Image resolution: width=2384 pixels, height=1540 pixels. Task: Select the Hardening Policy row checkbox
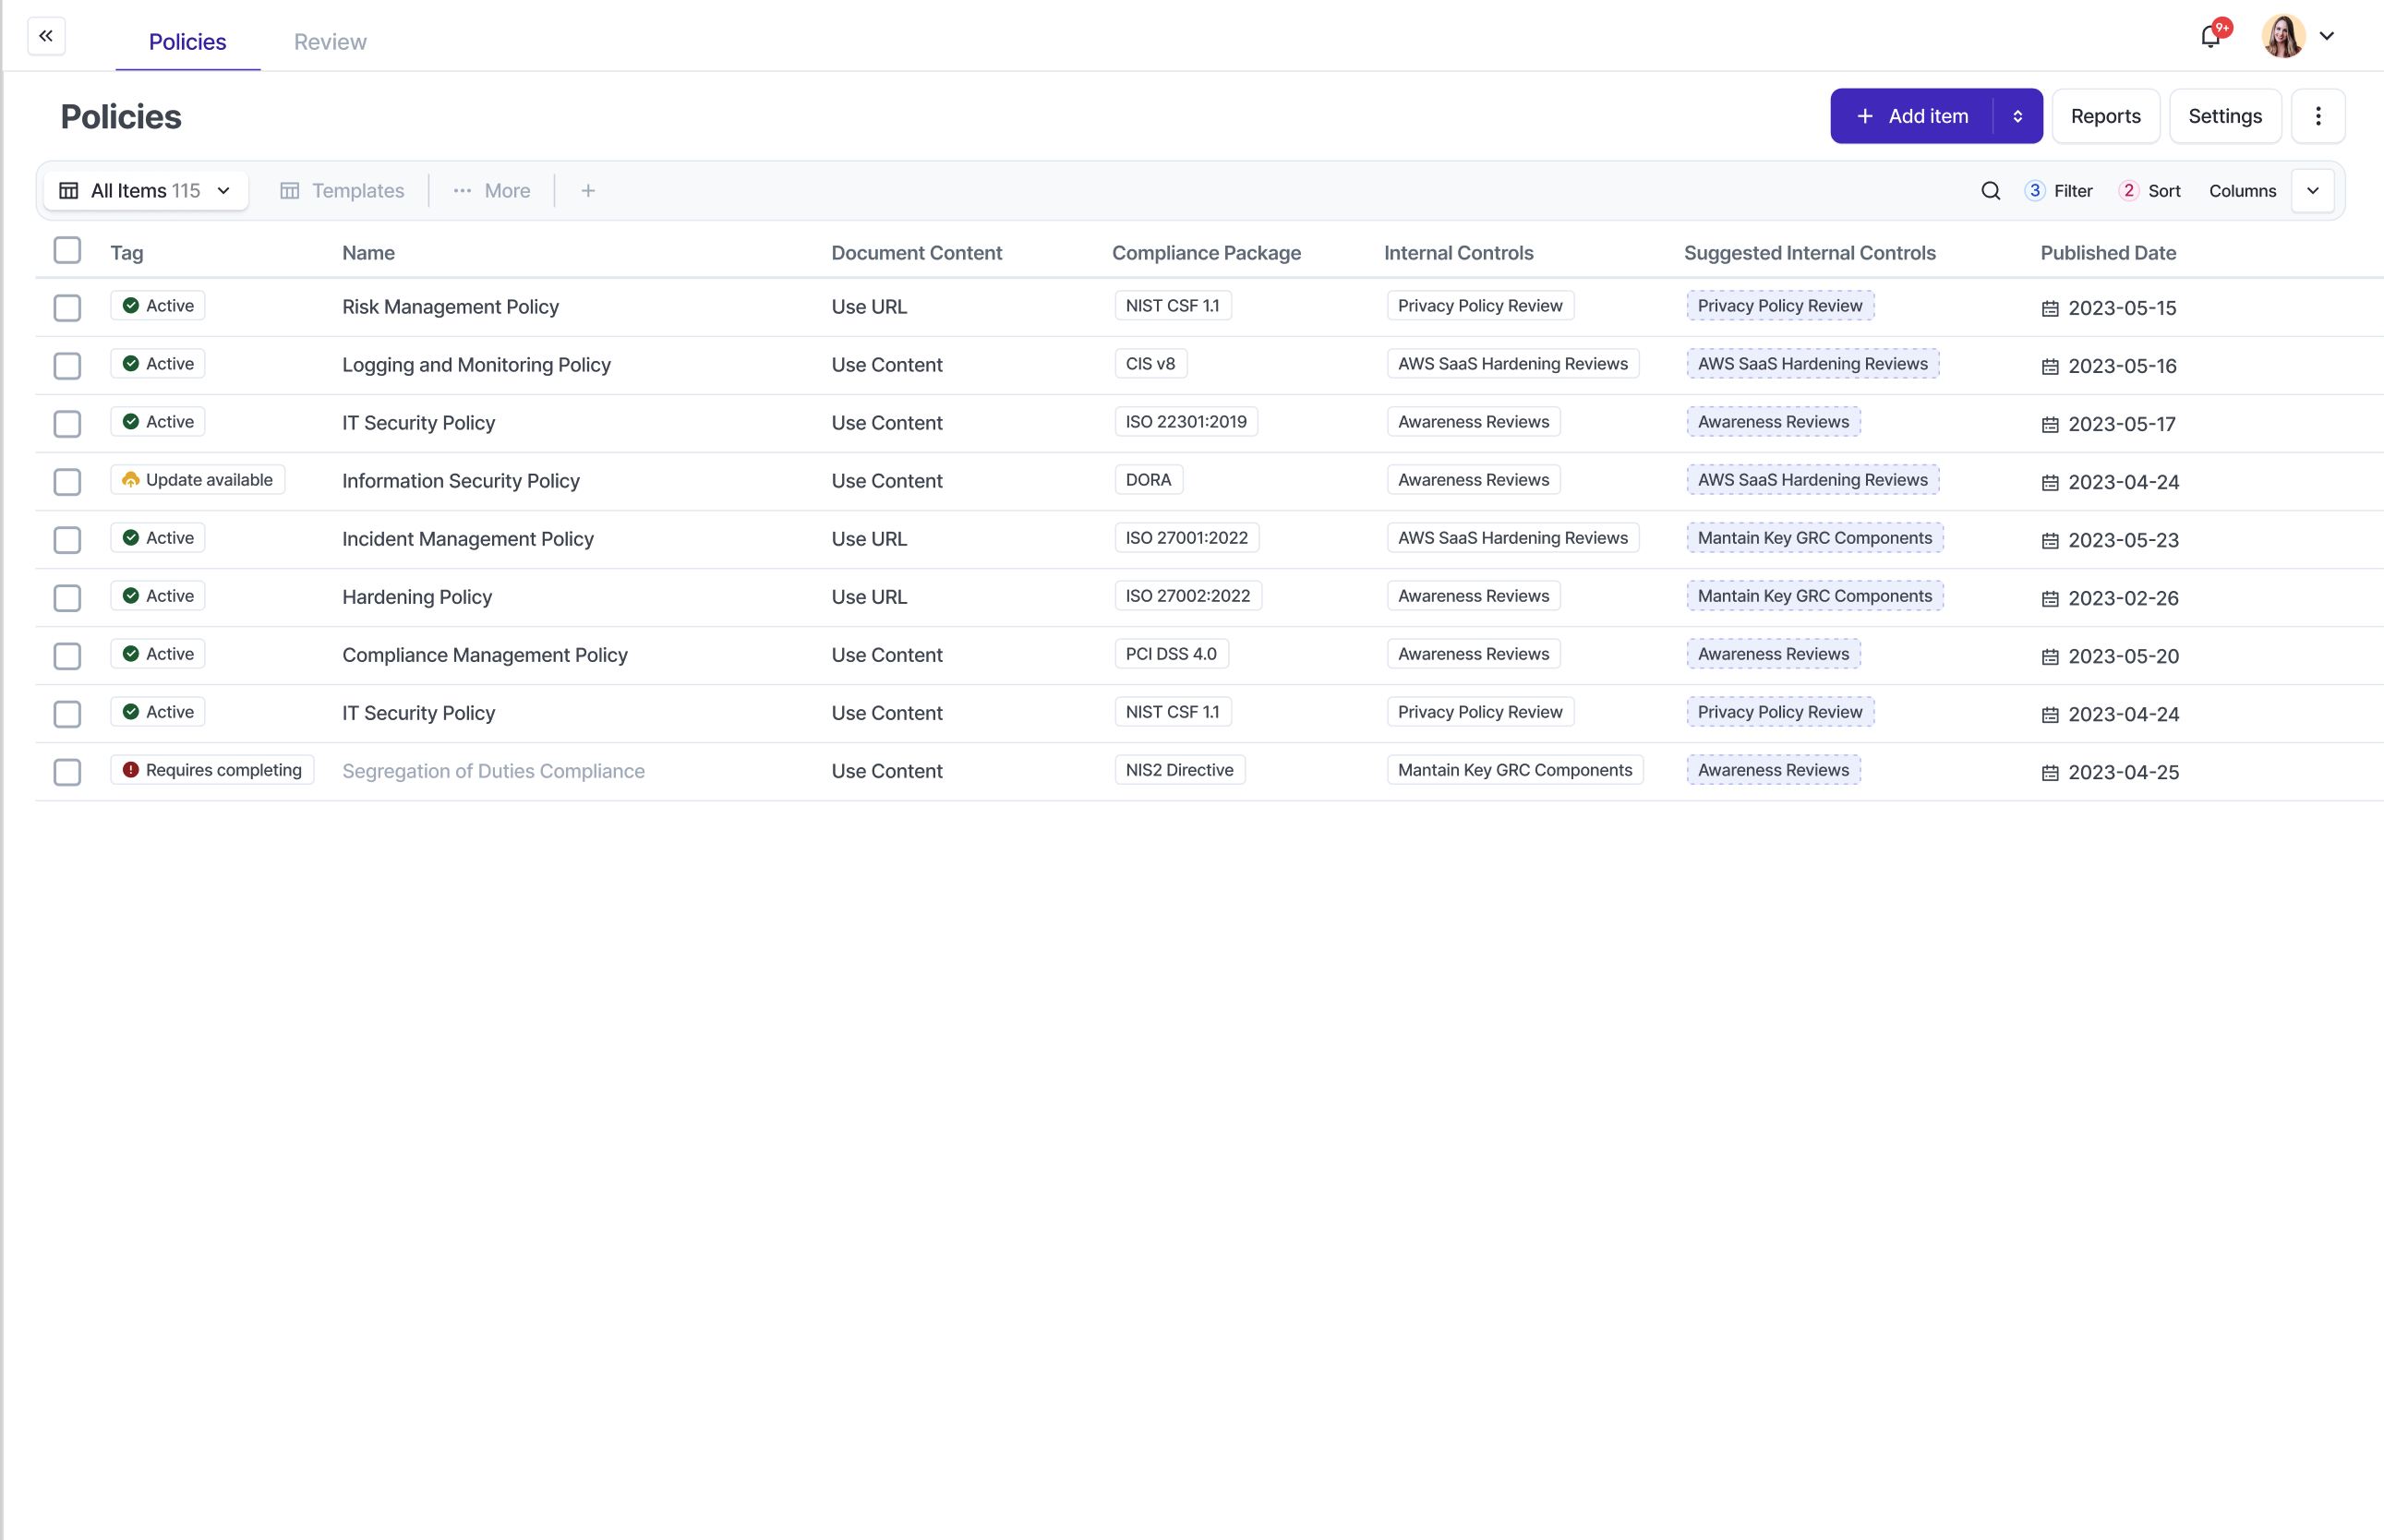tap(67, 598)
